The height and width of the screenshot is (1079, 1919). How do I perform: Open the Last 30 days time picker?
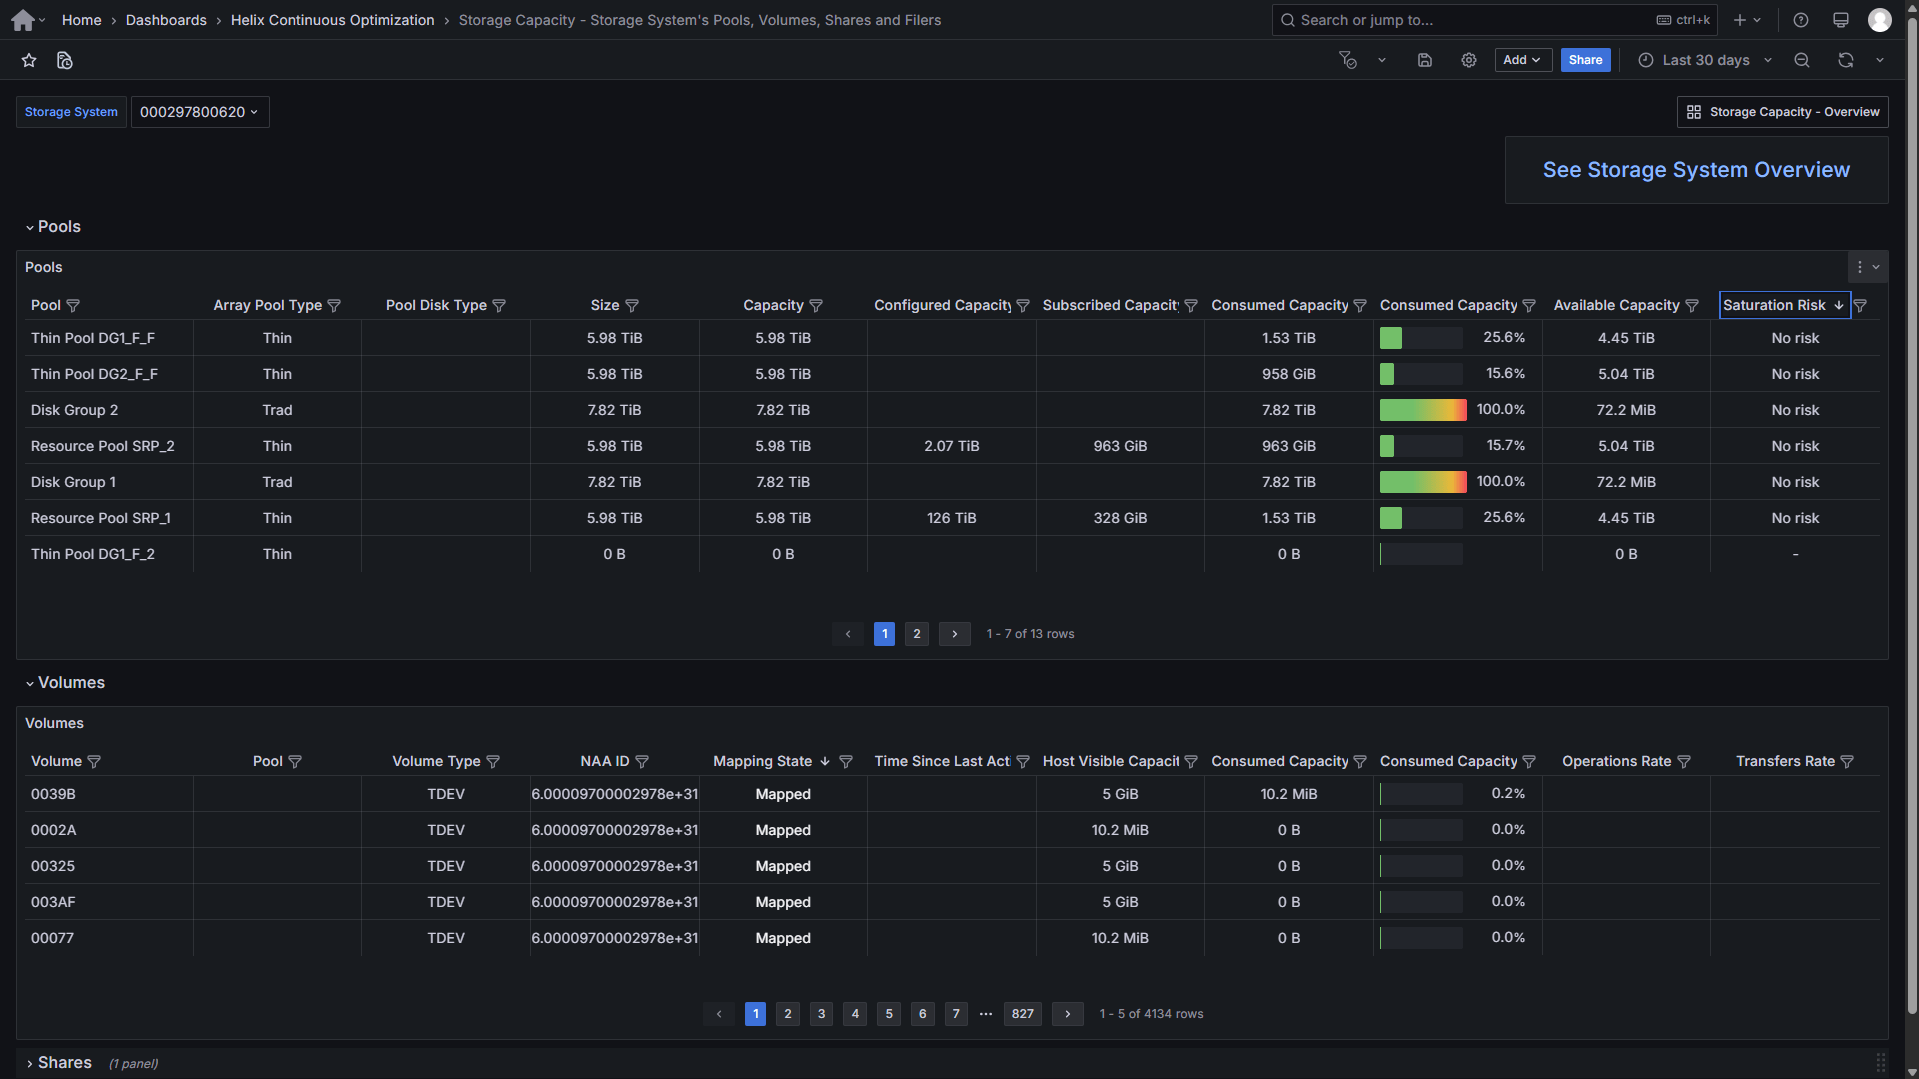click(x=1705, y=60)
